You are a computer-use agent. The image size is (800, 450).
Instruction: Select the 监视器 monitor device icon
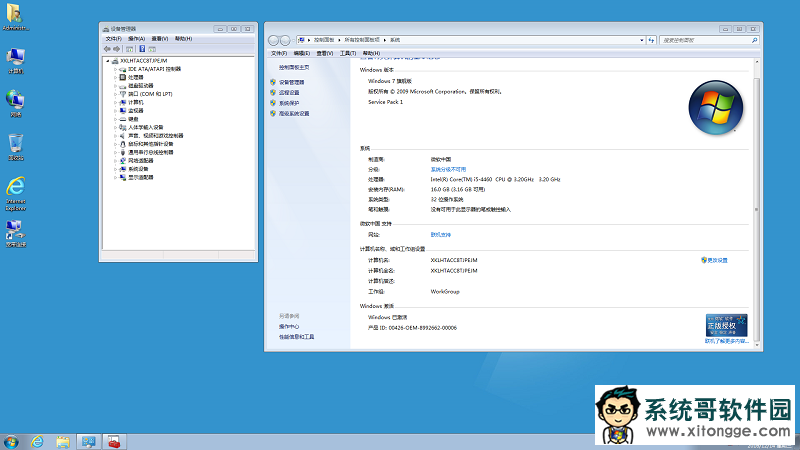[122, 110]
